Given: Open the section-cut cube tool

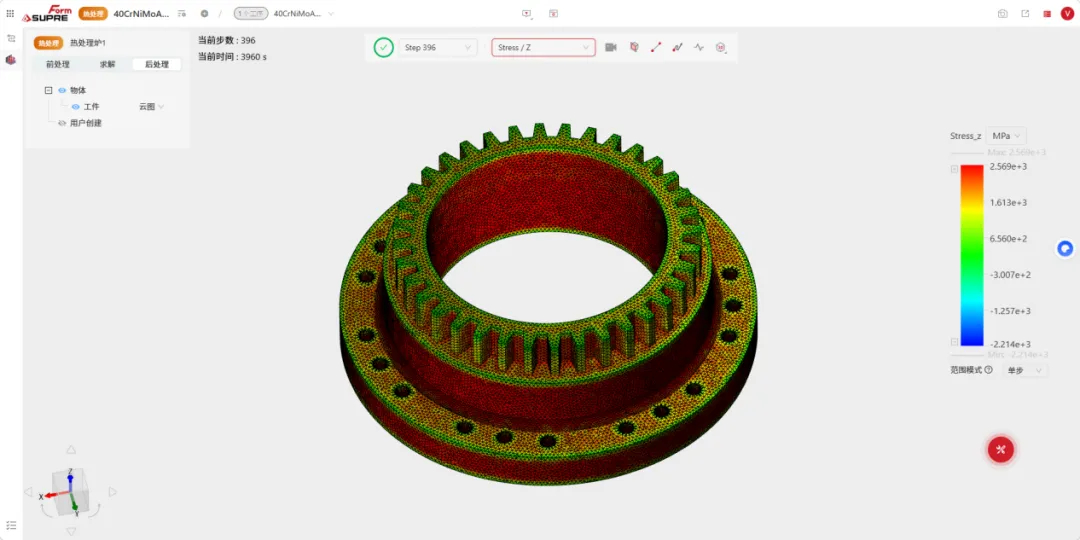Looking at the screenshot, I should point(634,48).
